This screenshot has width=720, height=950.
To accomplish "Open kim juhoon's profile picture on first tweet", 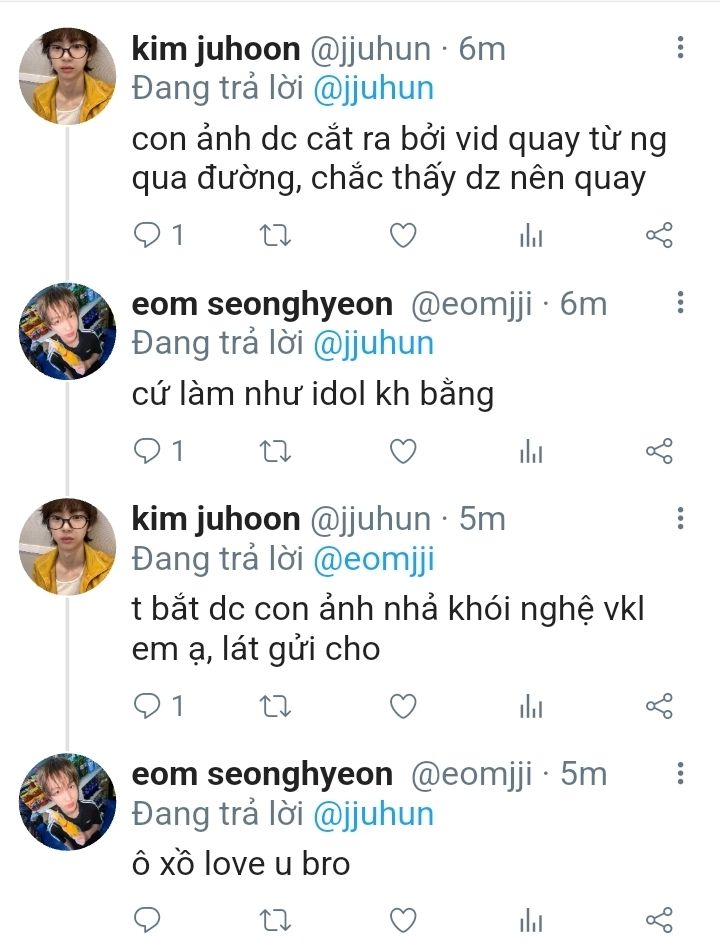I will (68, 76).
